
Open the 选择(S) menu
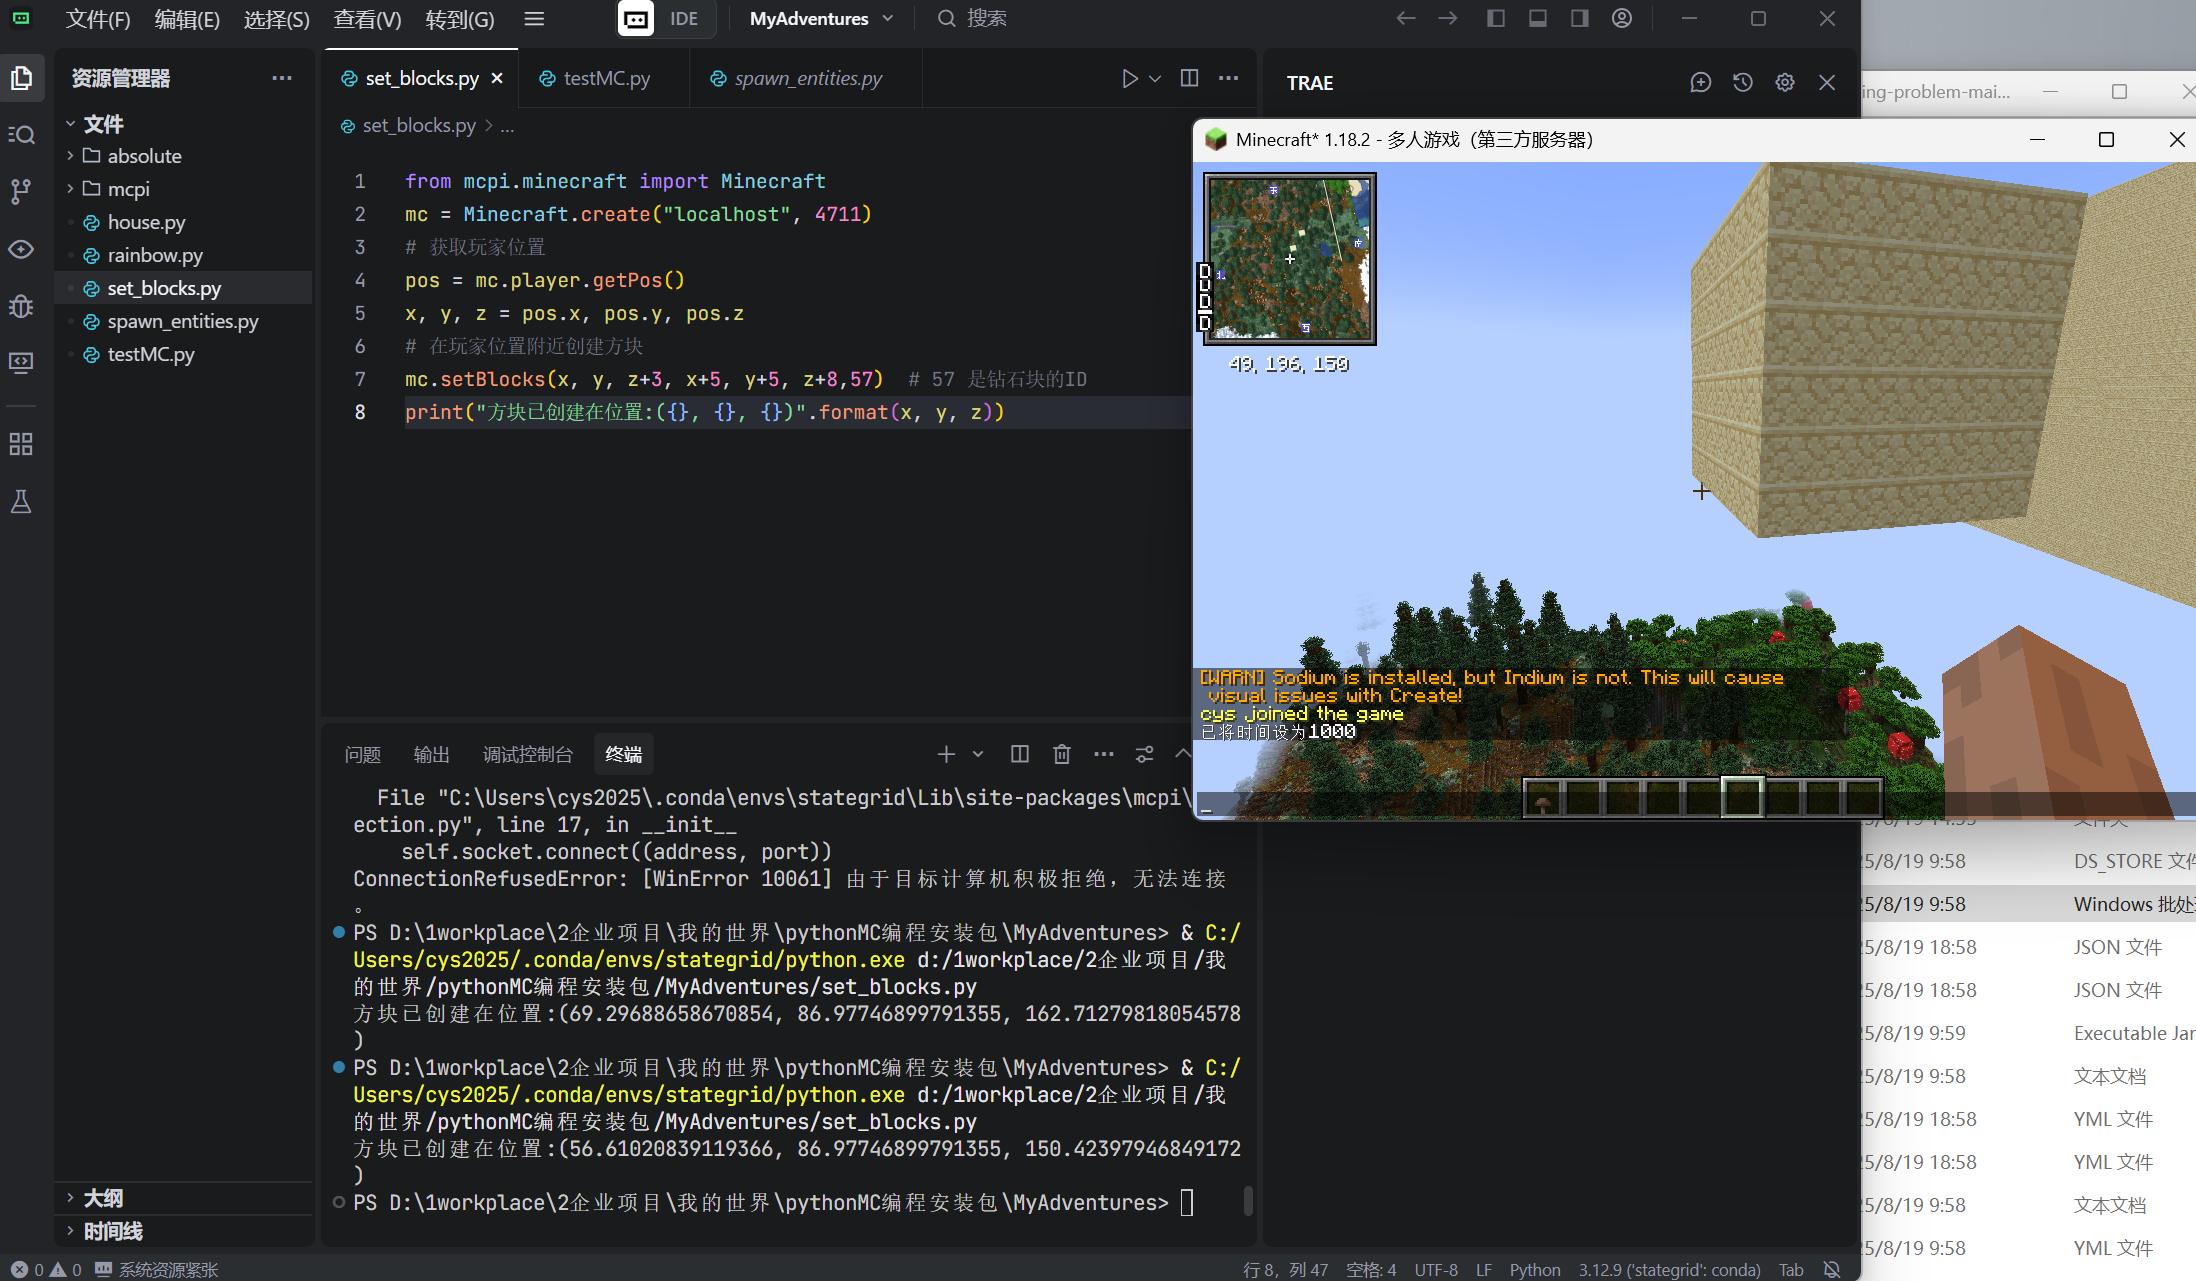[277, 18]
